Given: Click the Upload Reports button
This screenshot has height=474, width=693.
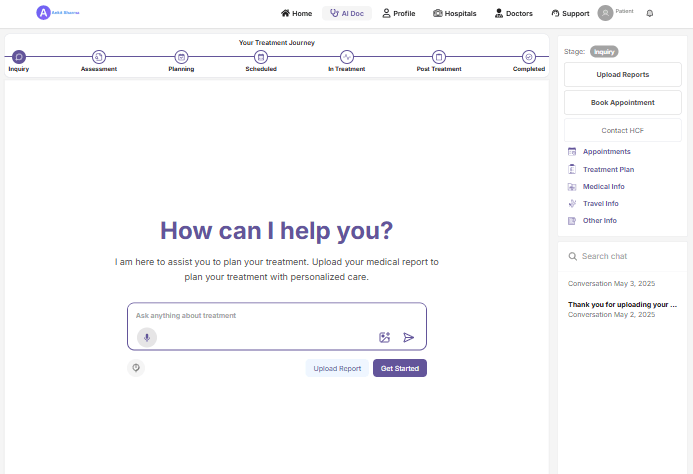Looking at the screenshot, I should pos(623,74).
